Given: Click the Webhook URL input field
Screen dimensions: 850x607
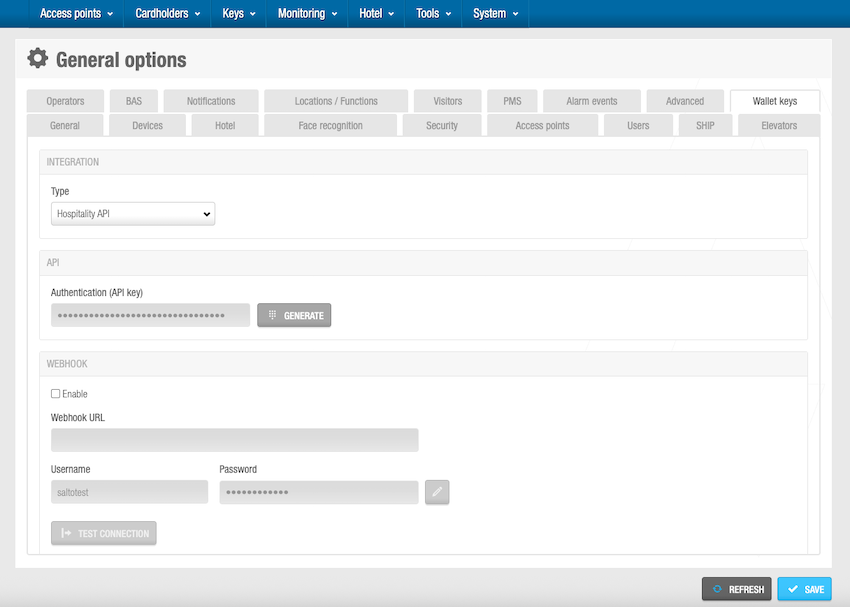Looking at the screenshot, I should point(234,440).
